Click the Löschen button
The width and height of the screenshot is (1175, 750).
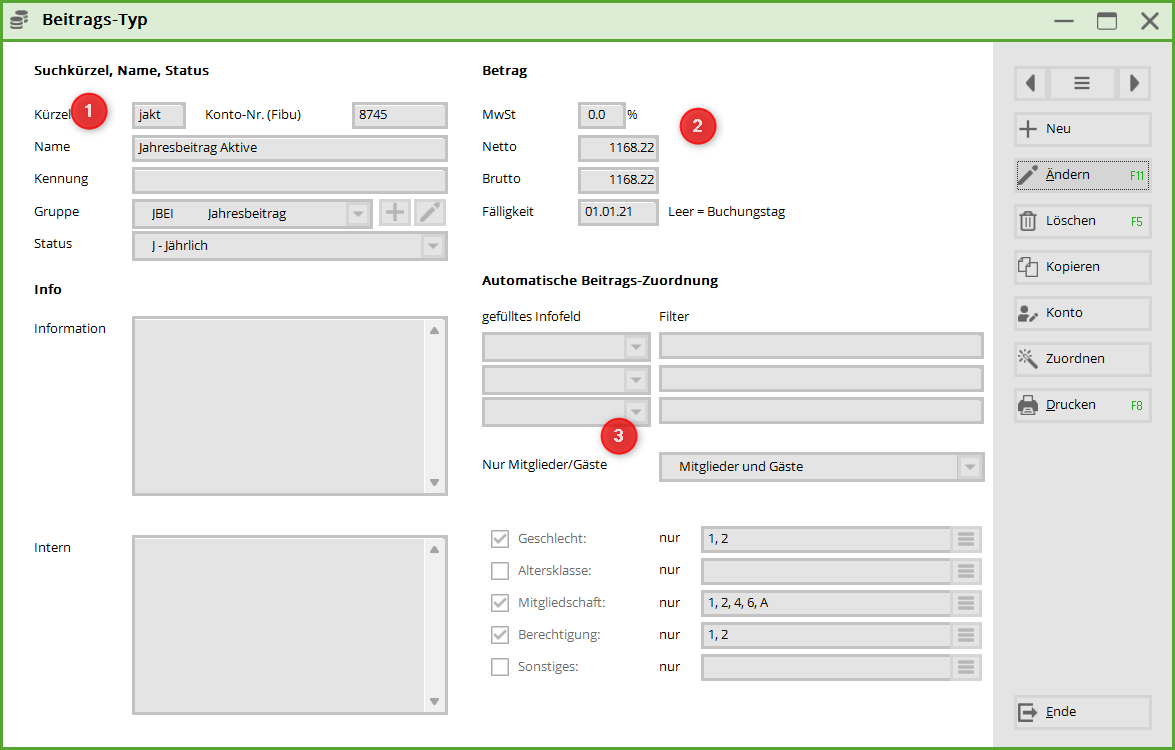coord(1082,221)
